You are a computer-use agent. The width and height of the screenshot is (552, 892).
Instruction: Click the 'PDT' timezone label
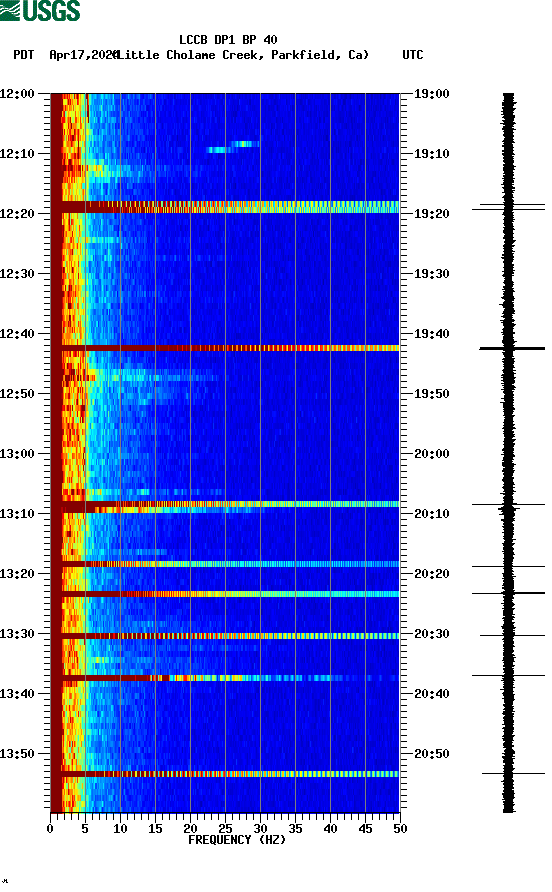pyautogui.click(x=24, y=55)
